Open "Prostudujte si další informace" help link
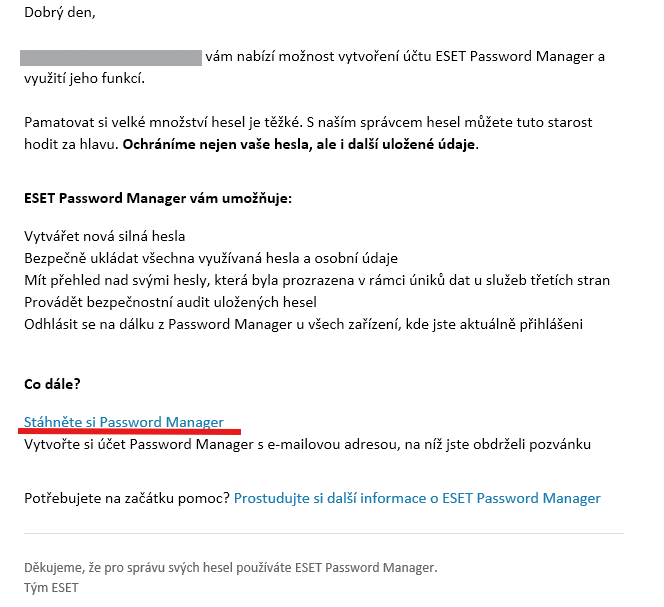Image resolution: width=664 pixels, height=607 pixels. point(417,498)
